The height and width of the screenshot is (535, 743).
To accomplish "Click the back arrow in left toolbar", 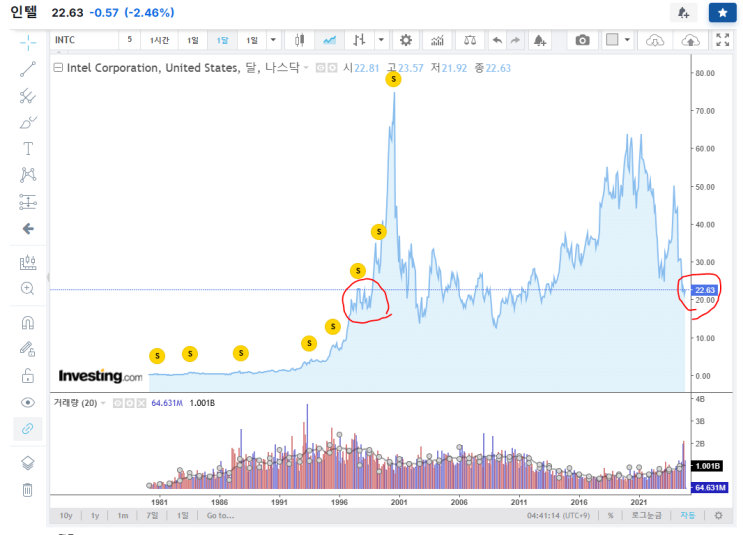I will [28, 229].
